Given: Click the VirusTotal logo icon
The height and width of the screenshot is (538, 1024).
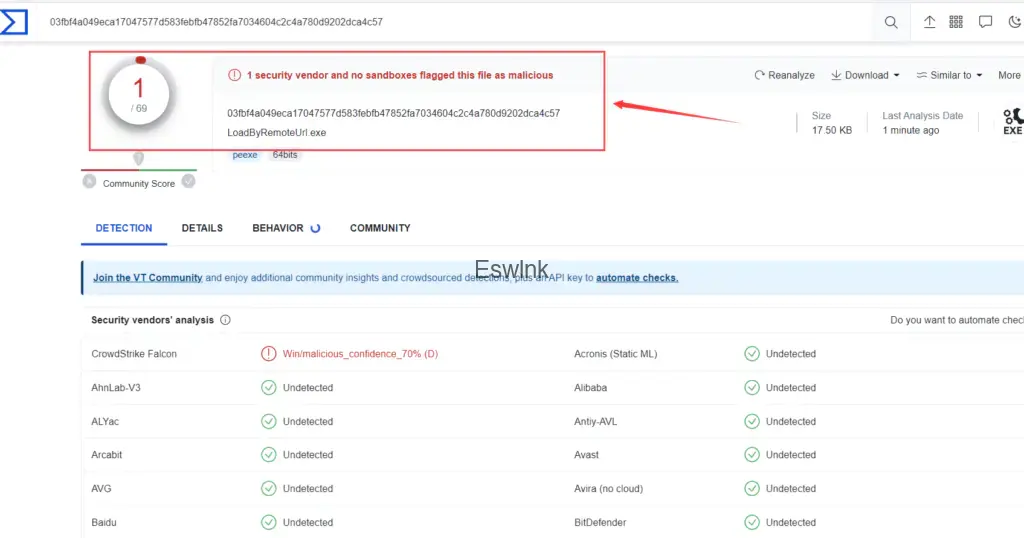Looking at the screenshot, I should (x=14, y=21).
